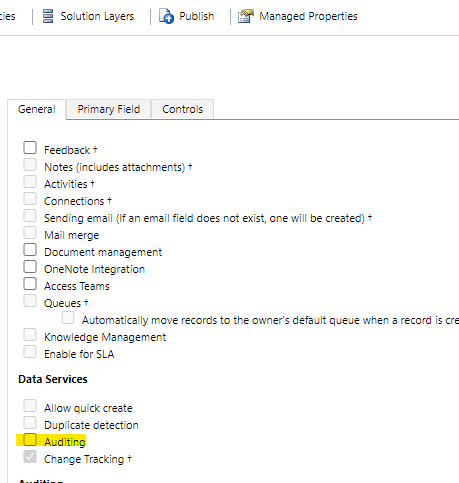Toggle Knowledge Management checkbox
Screen dimensions: 459x483
click(x=30, y=334)
